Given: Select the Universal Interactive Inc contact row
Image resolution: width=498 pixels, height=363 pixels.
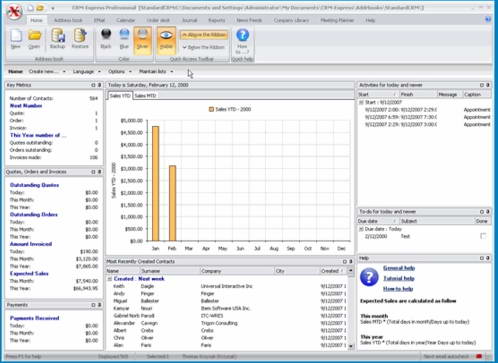Looking at the screenshot, I should pos(227,286).
